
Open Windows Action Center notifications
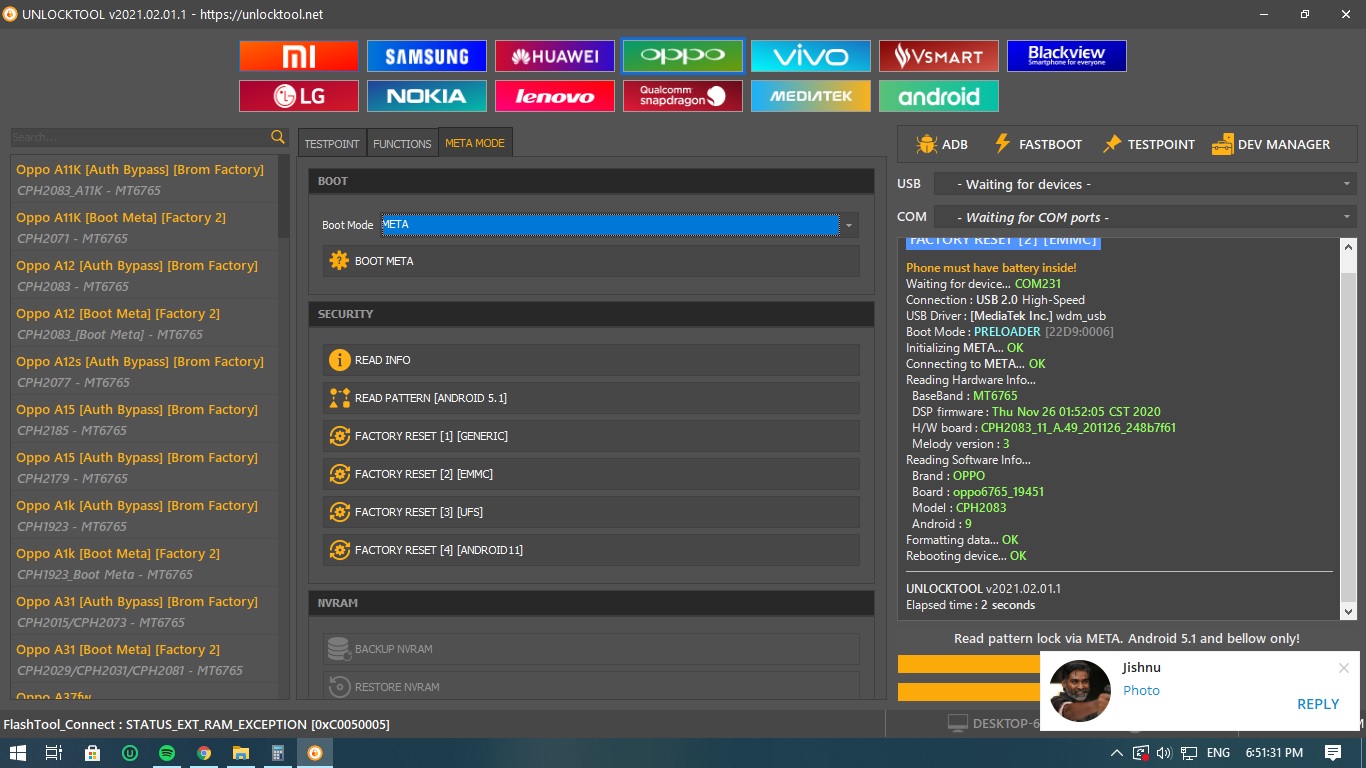(x=1333, y=753)
